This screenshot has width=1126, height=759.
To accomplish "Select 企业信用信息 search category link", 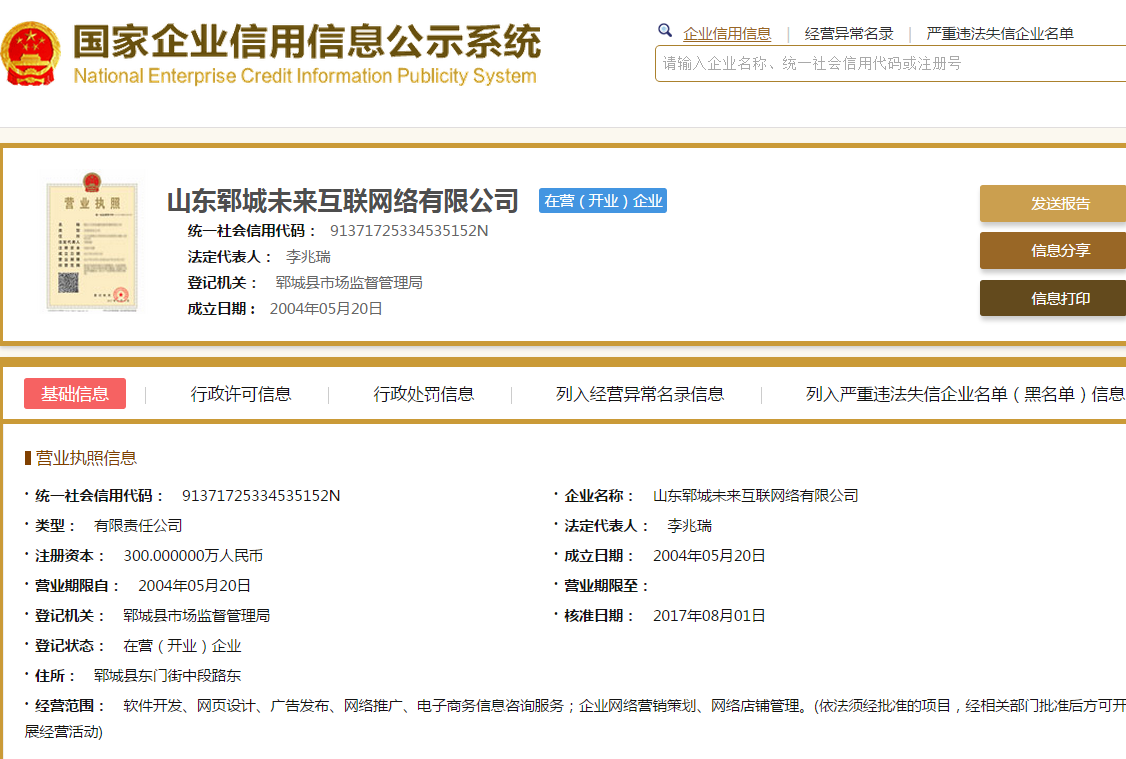I will [x=727, y=34].
